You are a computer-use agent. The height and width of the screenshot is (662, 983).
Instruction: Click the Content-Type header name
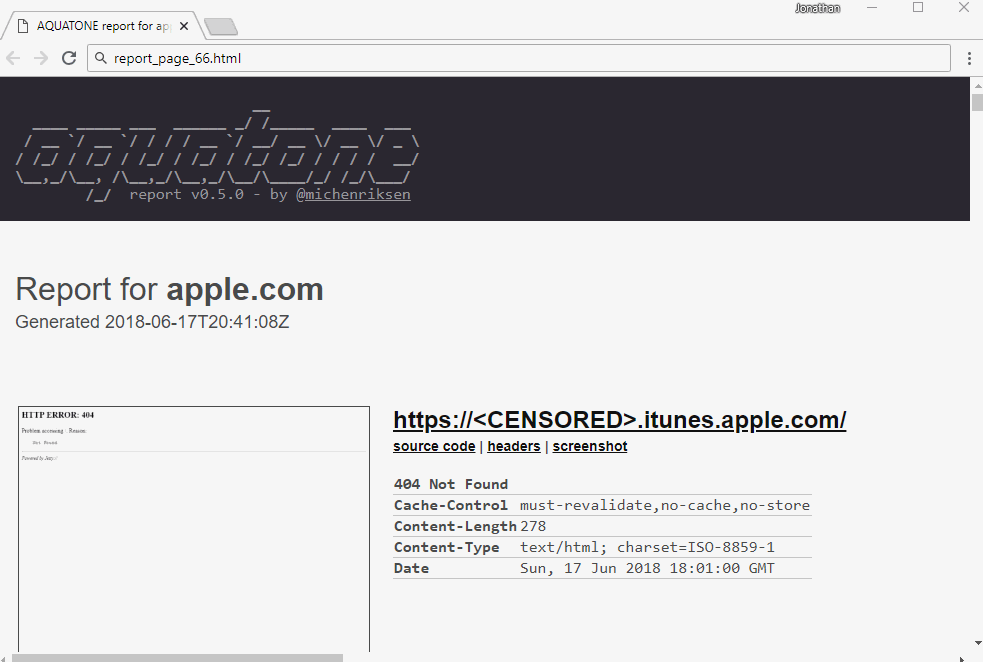(446, 547)
